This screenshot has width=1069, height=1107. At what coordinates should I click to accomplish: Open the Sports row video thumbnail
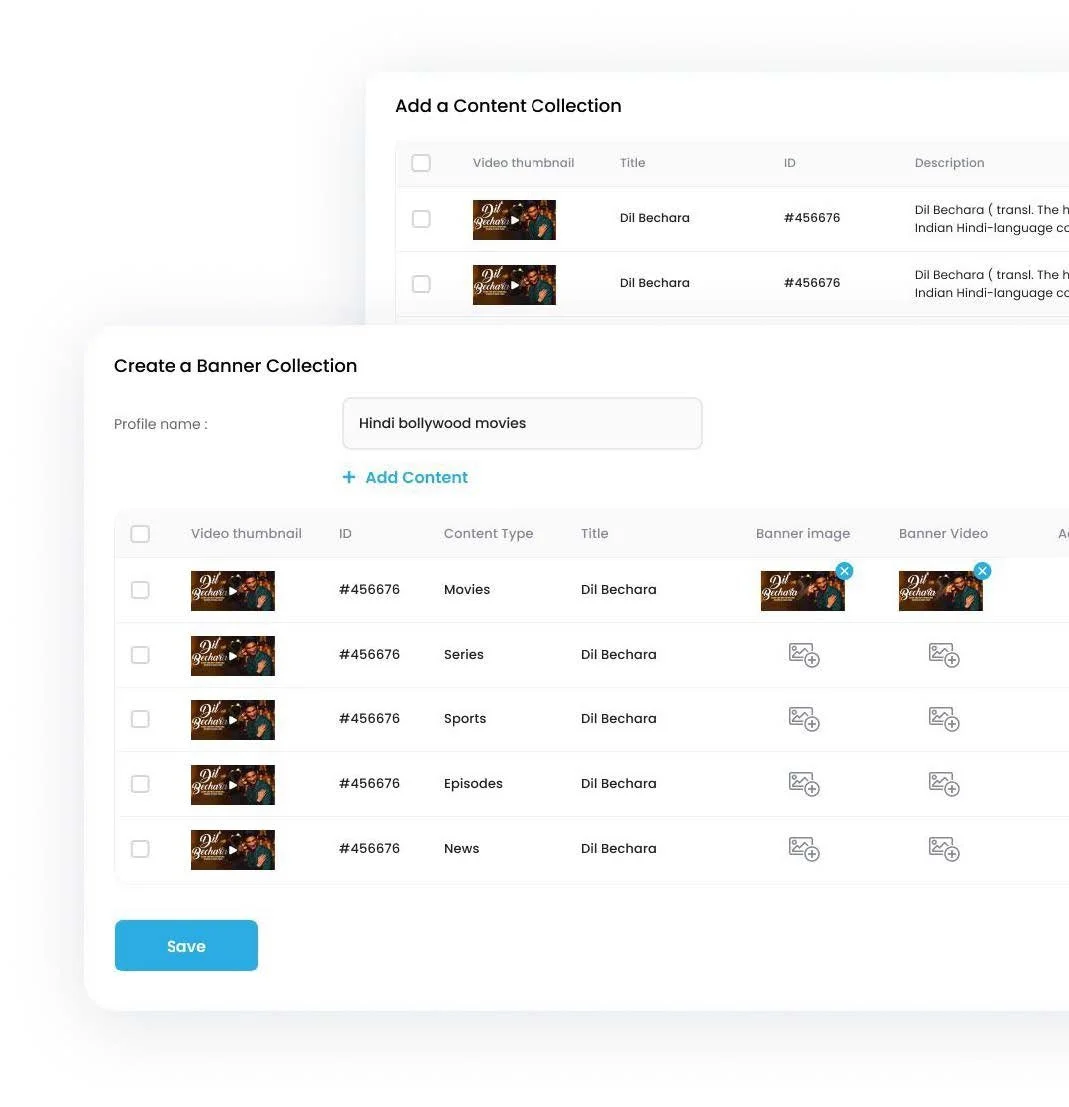click(x=232, y=720)
